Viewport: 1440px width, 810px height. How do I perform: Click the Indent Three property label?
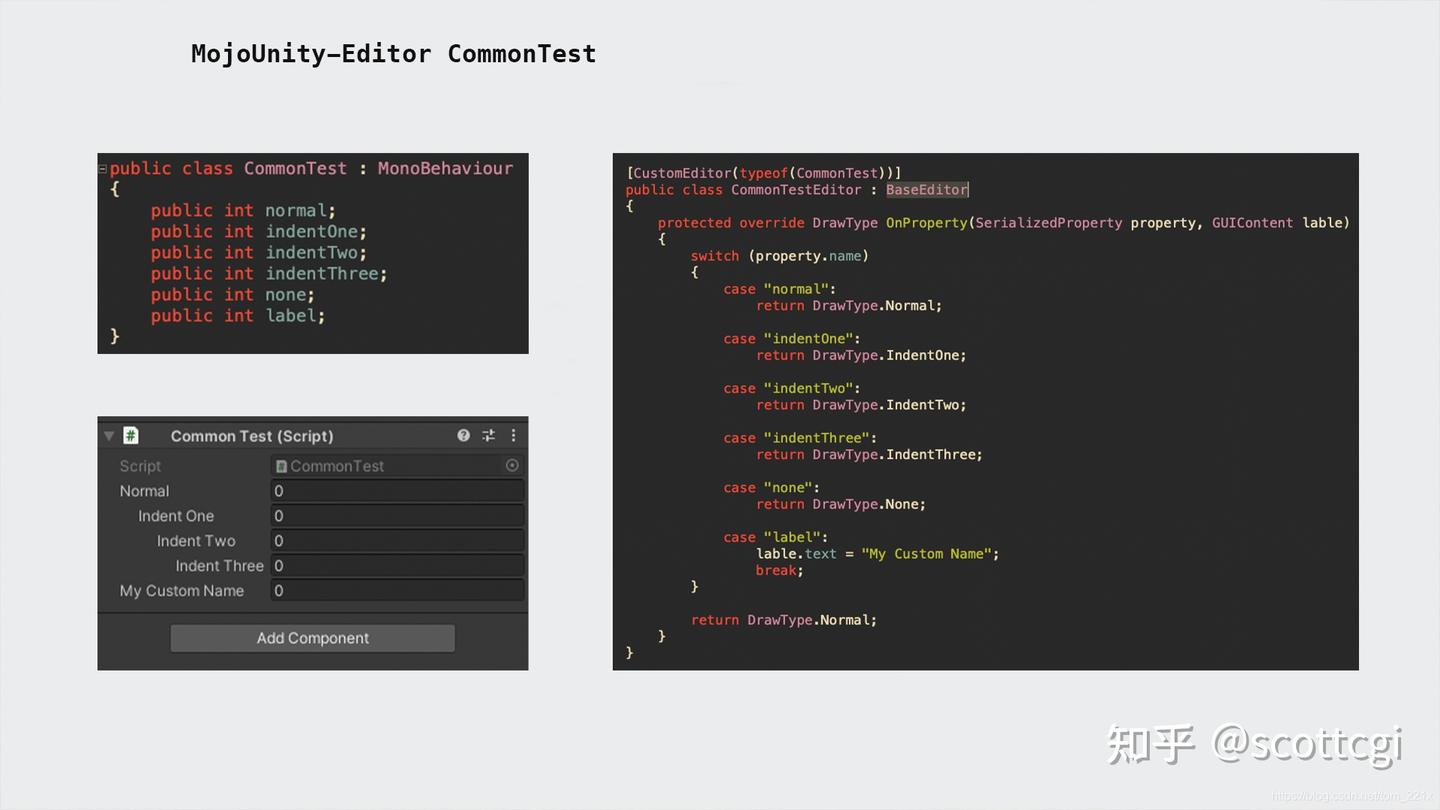pos(220,566)
